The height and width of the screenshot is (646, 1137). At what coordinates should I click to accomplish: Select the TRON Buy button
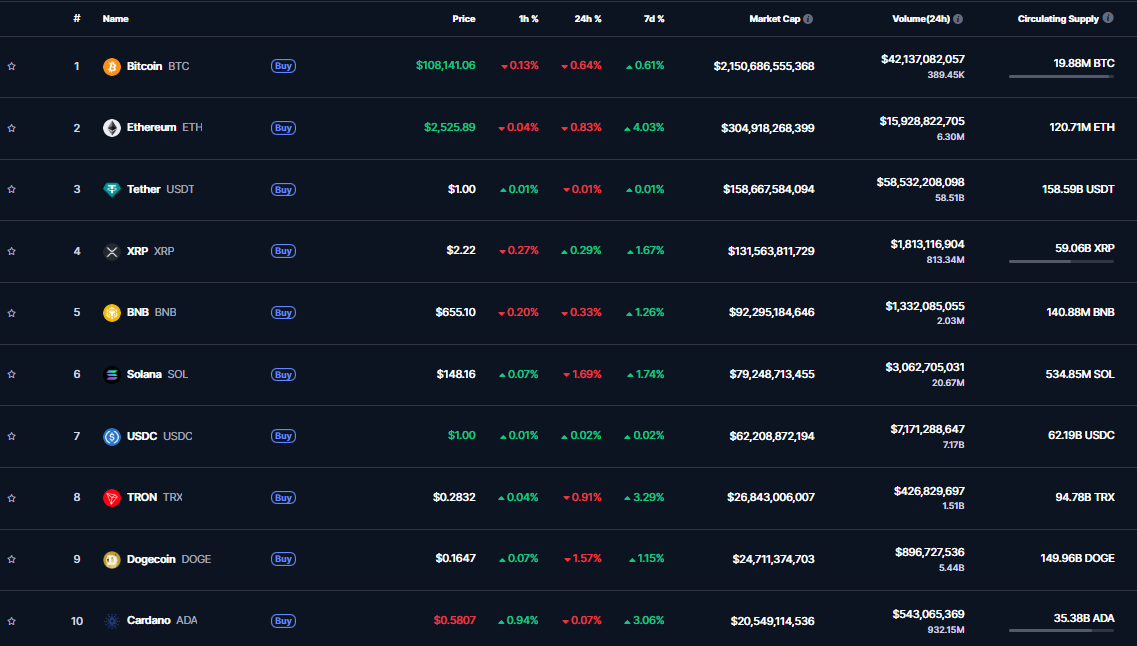click(284, 497)
